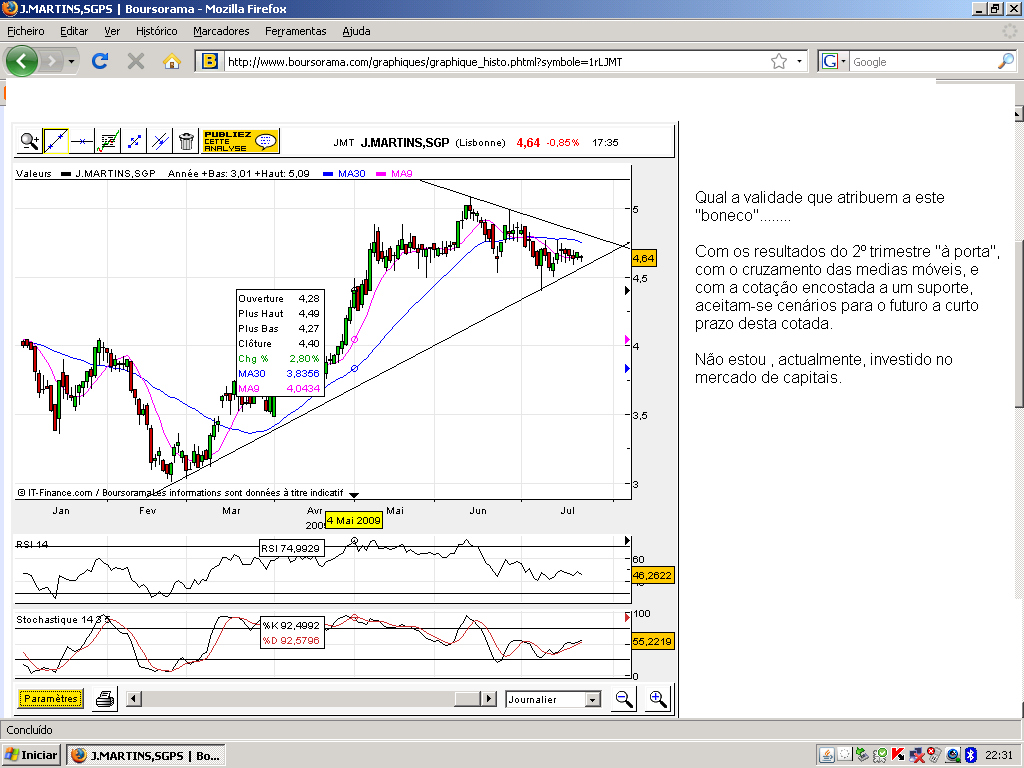The width and height of the screenshot is (1024, 768).
Task: Click the Boursorama site favicon in address bar
Action: 210,61
